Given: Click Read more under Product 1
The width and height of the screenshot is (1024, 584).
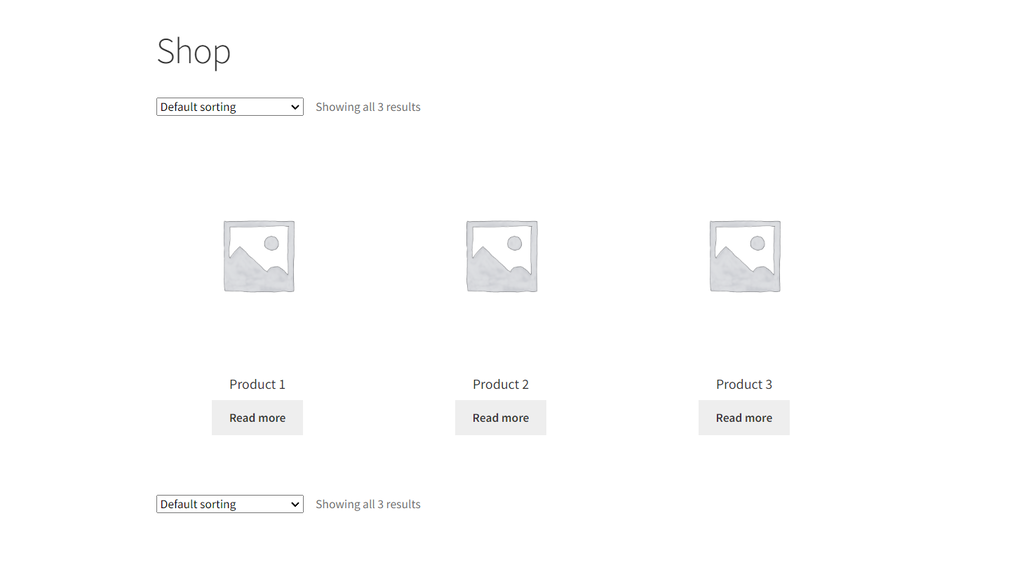Looking at the screenshot, I should click(257, 417).
